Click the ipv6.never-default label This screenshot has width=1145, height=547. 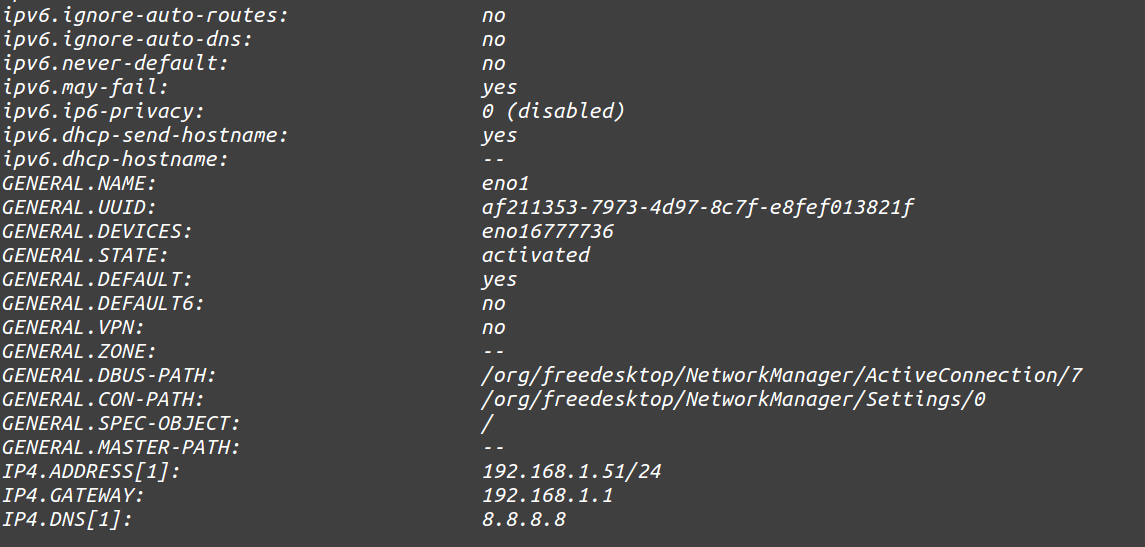point(102,63)
